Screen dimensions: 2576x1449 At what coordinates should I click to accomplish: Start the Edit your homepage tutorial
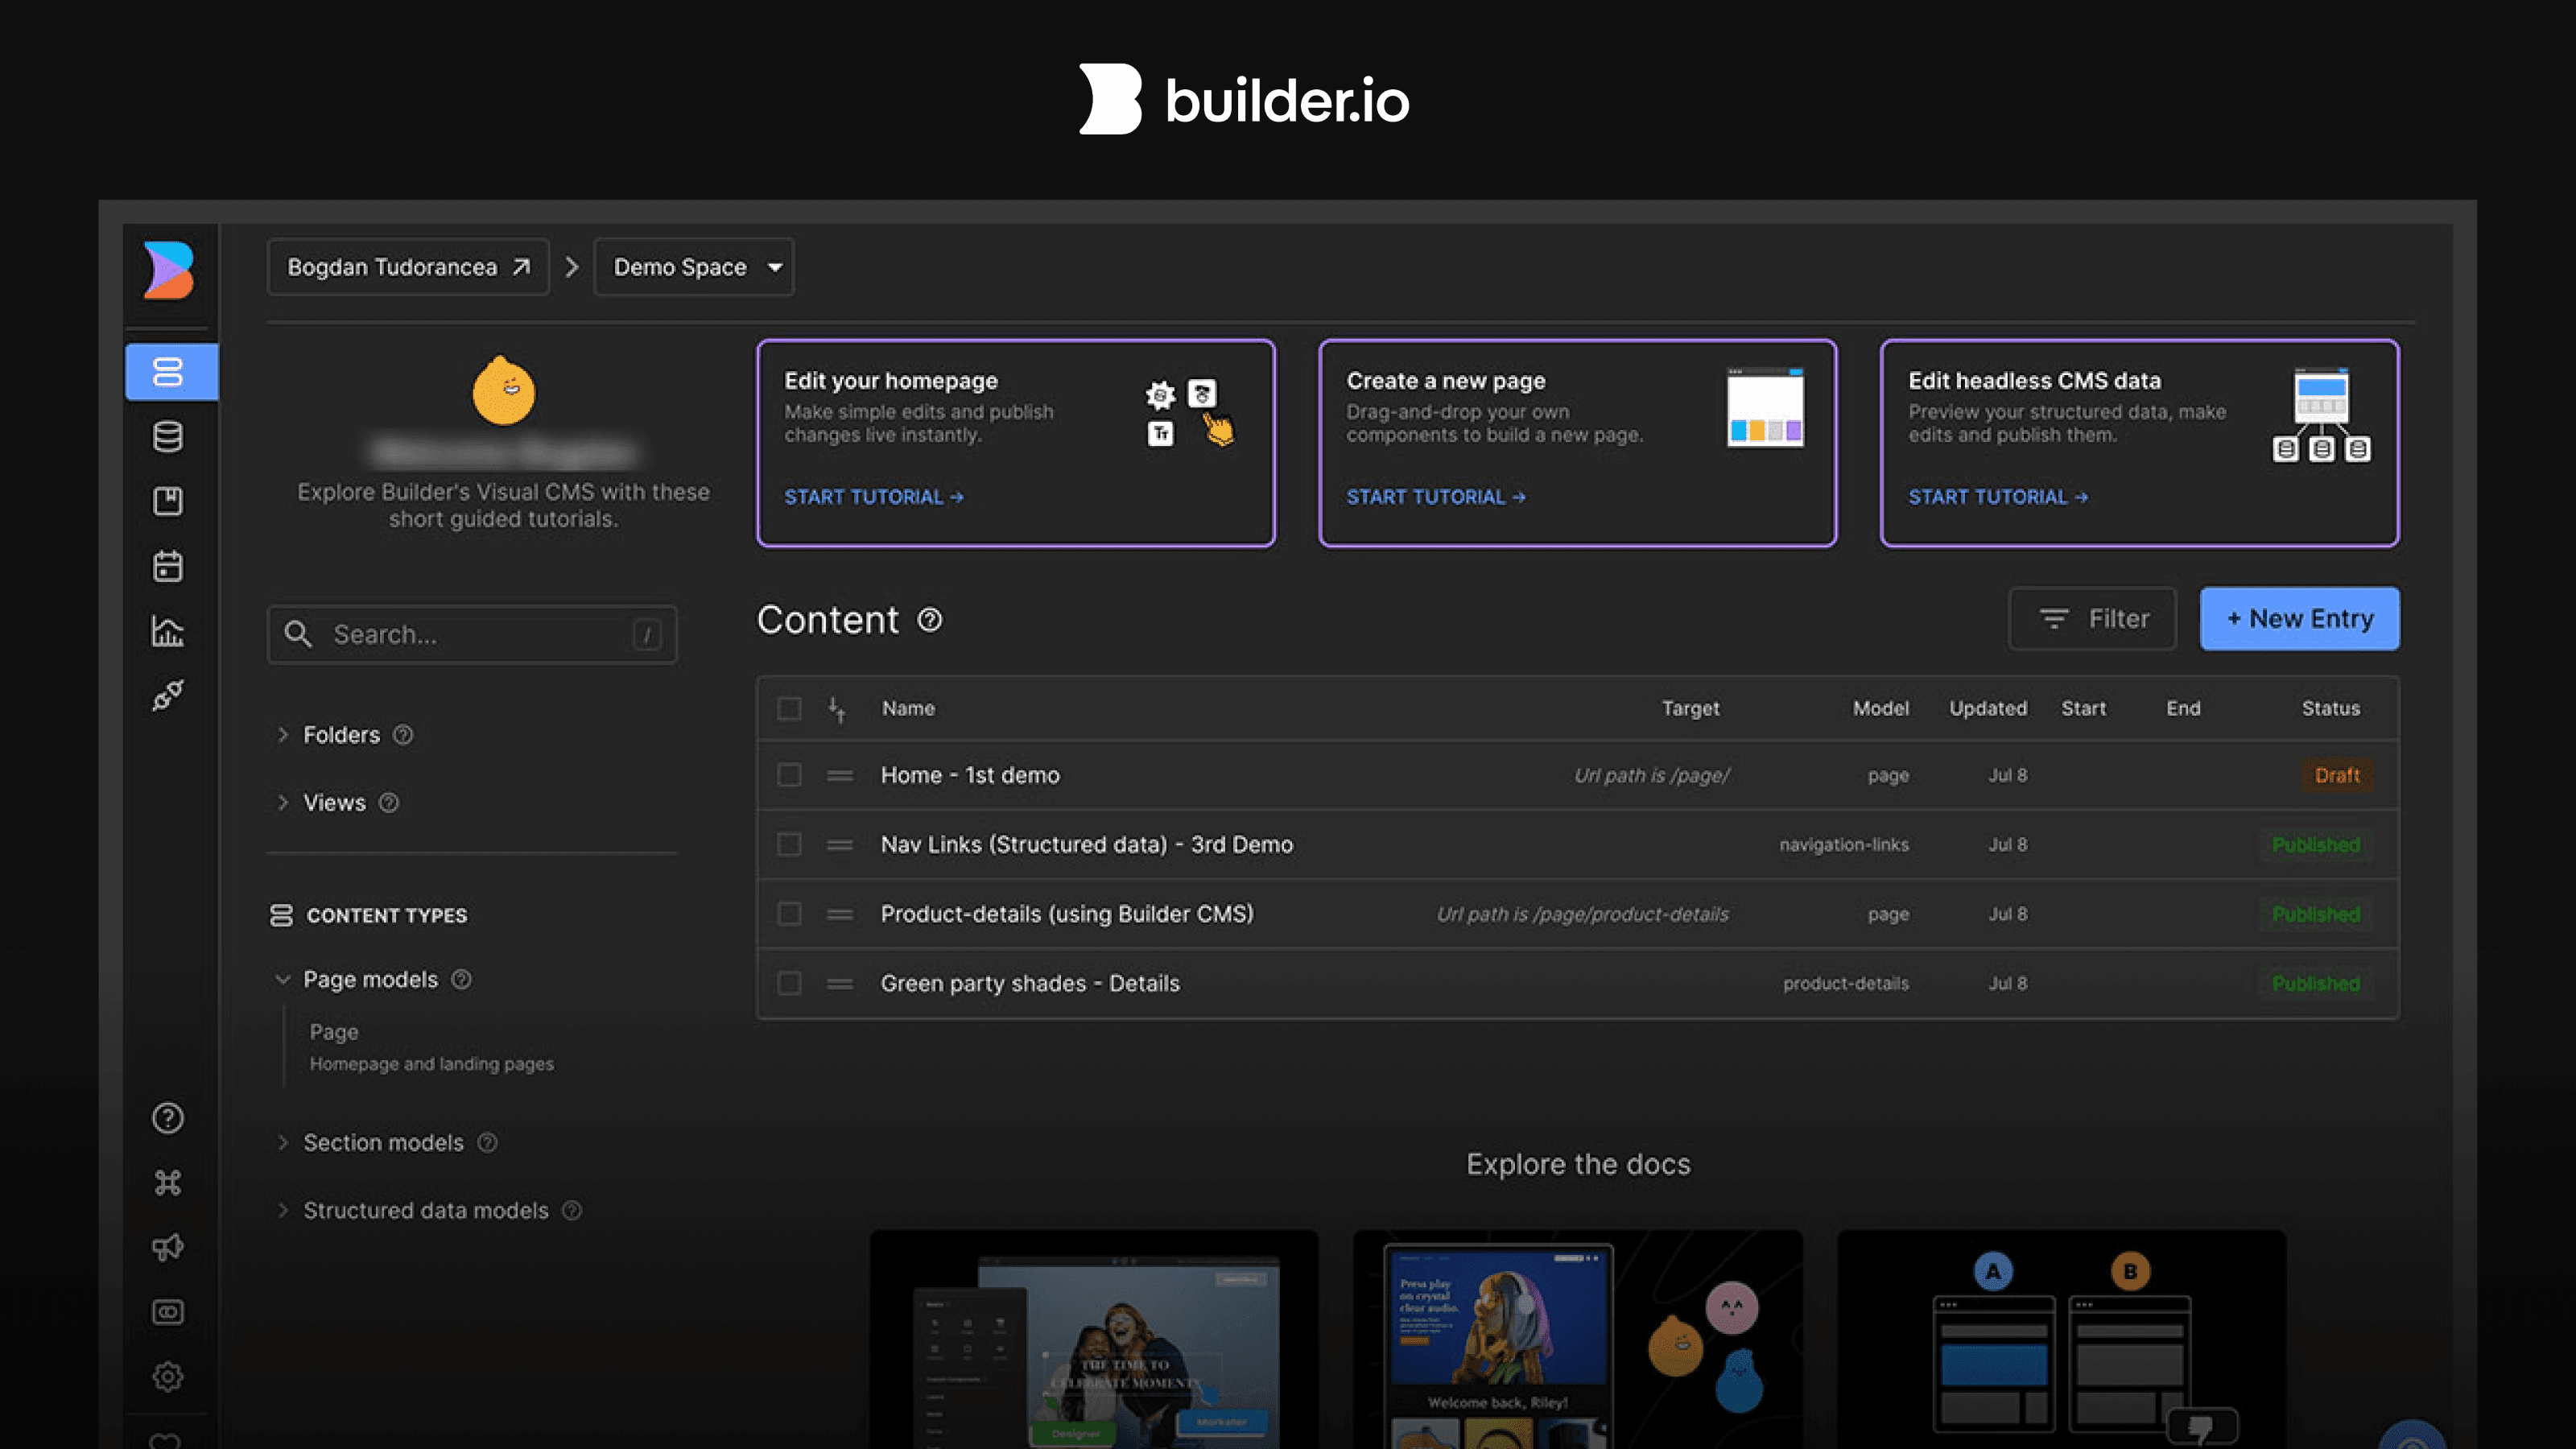pyautogui.click(x=873, y=497)
